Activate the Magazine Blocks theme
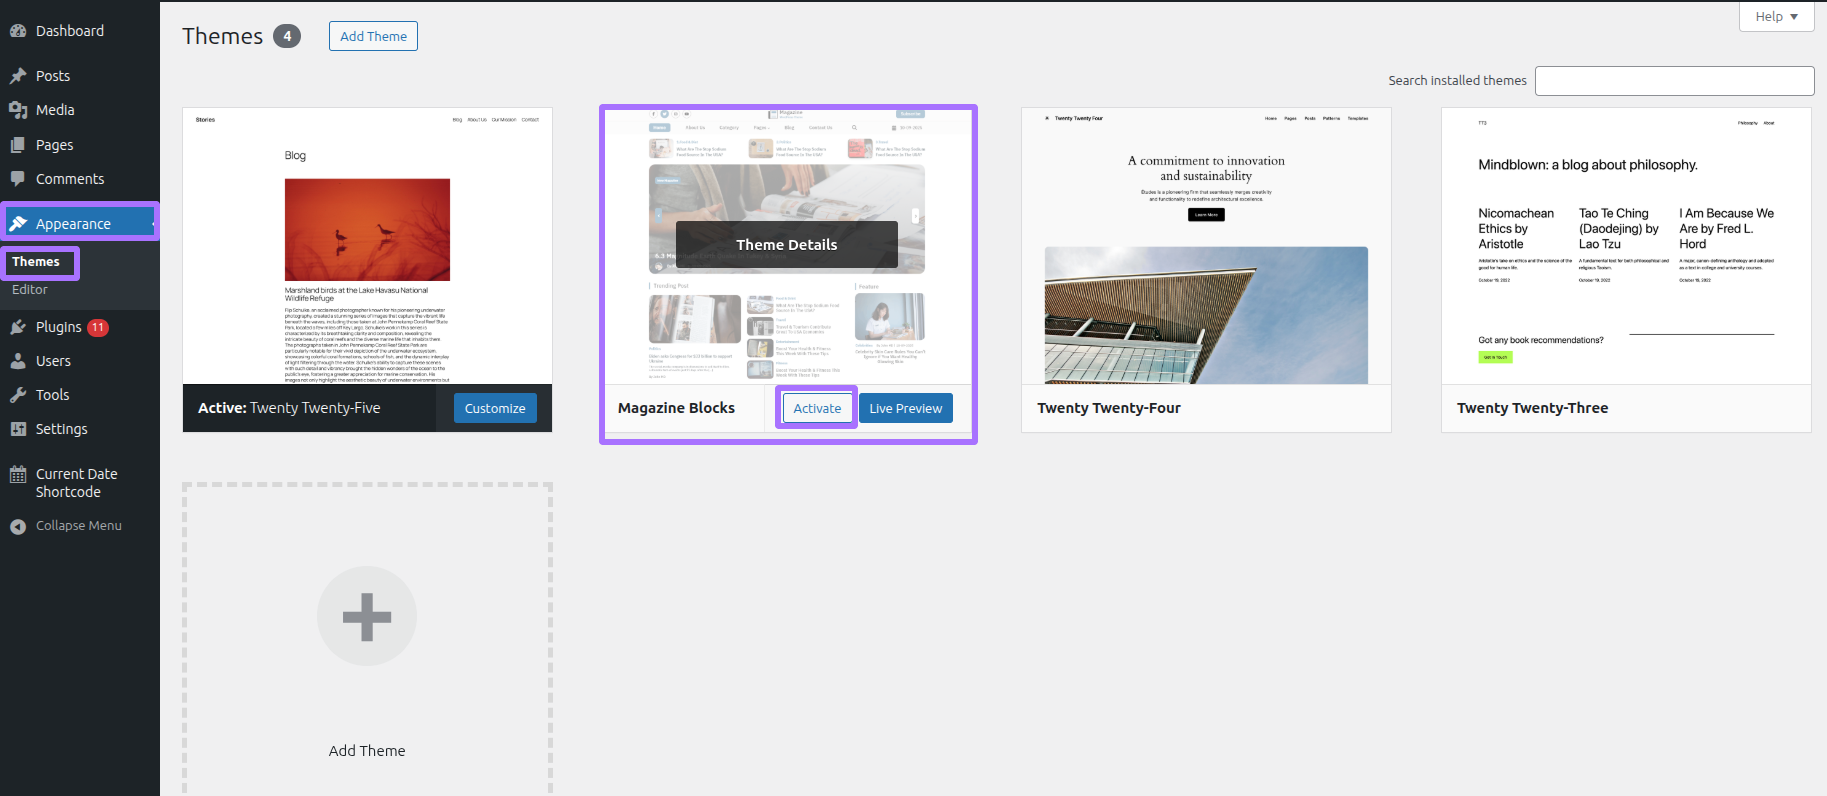The height and width of the screenshot is (796, 1827). coord(817,408)
